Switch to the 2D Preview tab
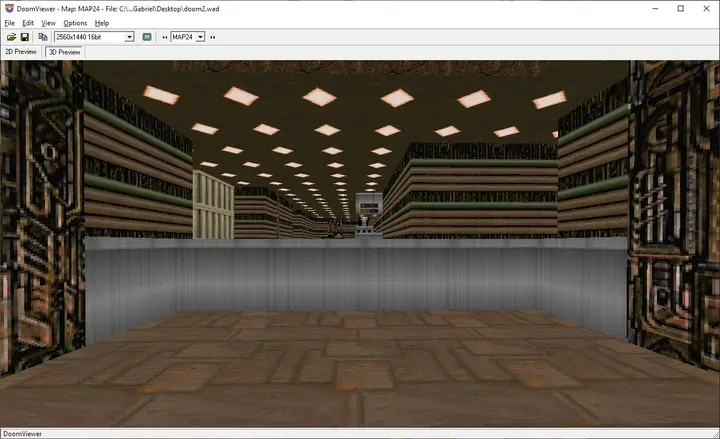The width and height of the screenshot is (720, 439). [x=21, y=52]
